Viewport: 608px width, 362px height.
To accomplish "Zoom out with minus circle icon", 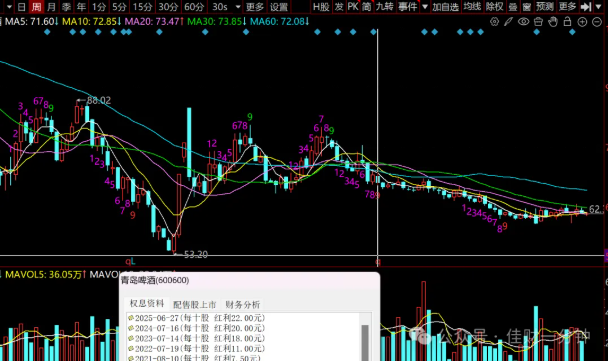I will [x=597, y=22].
